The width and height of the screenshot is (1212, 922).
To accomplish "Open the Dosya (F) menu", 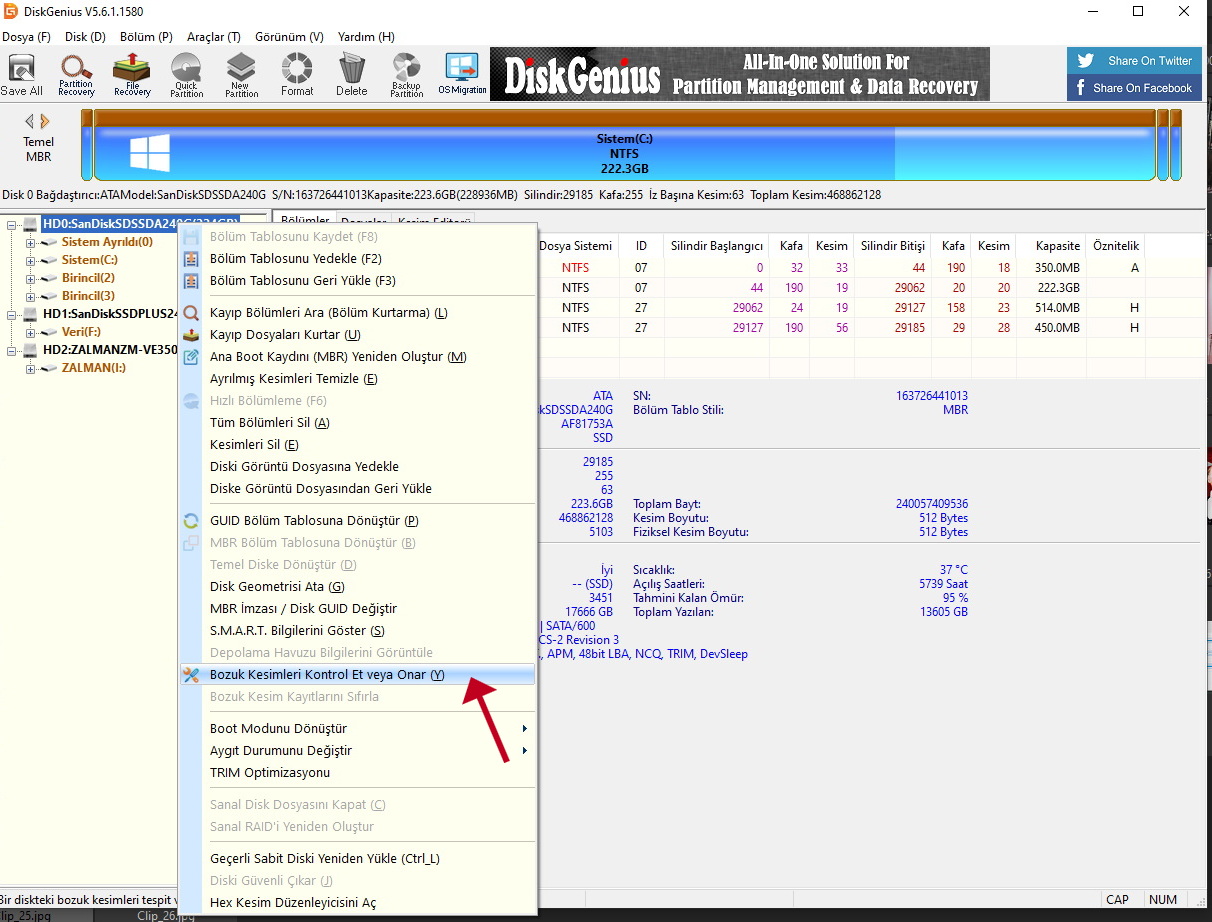I will click(26, 37).
